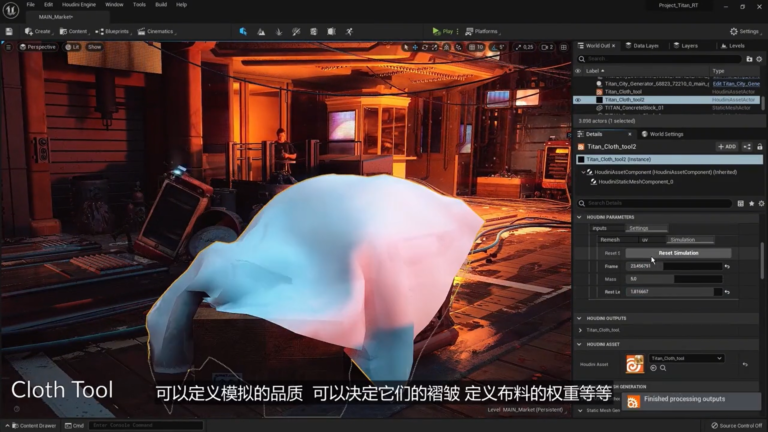768x432 pixels.
Task: Select the Animation mode icon
Action: click(x=349, y=31)
